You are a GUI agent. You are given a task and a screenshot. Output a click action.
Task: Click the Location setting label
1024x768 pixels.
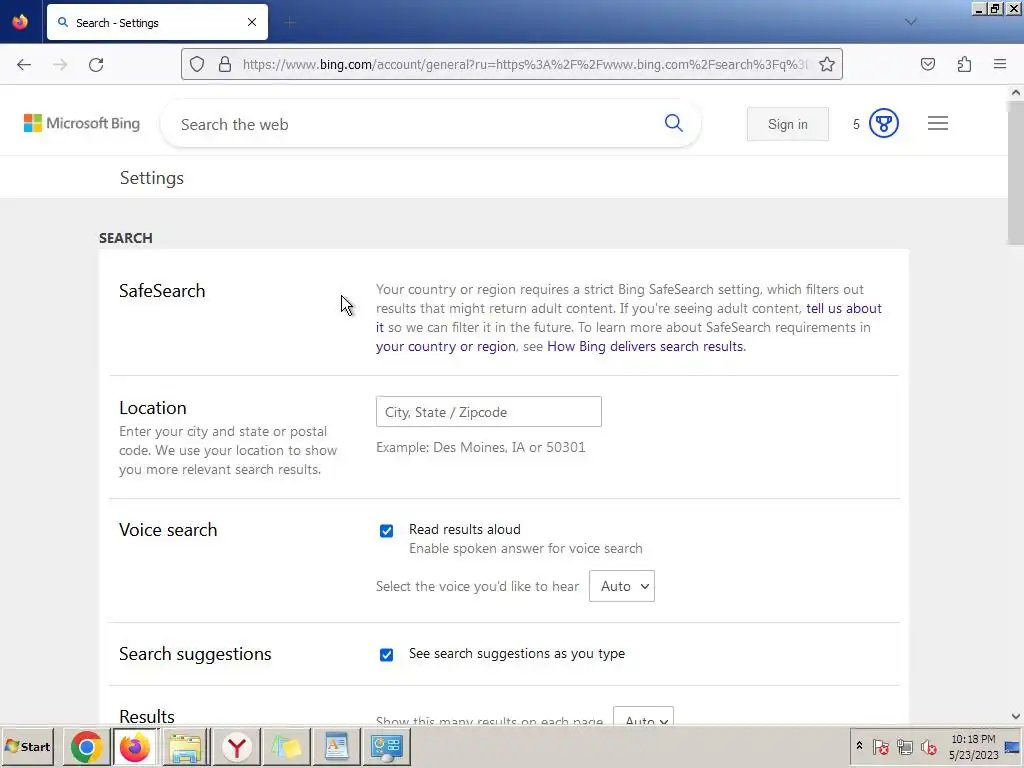click(153, 408)
